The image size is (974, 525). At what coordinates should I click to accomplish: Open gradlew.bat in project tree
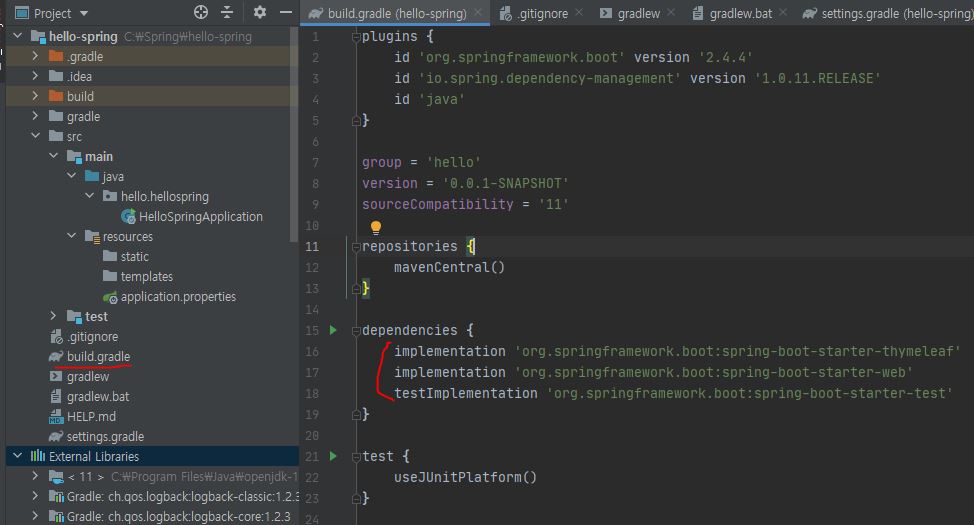tap(98, 396)
